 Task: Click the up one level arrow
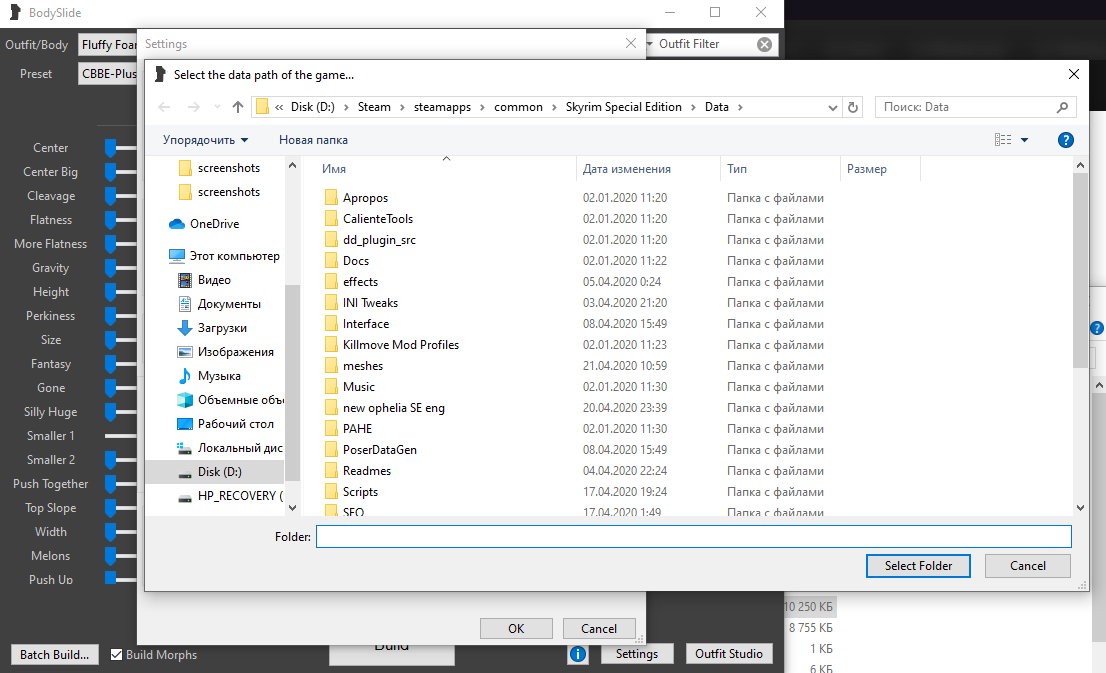coord(238,107)
